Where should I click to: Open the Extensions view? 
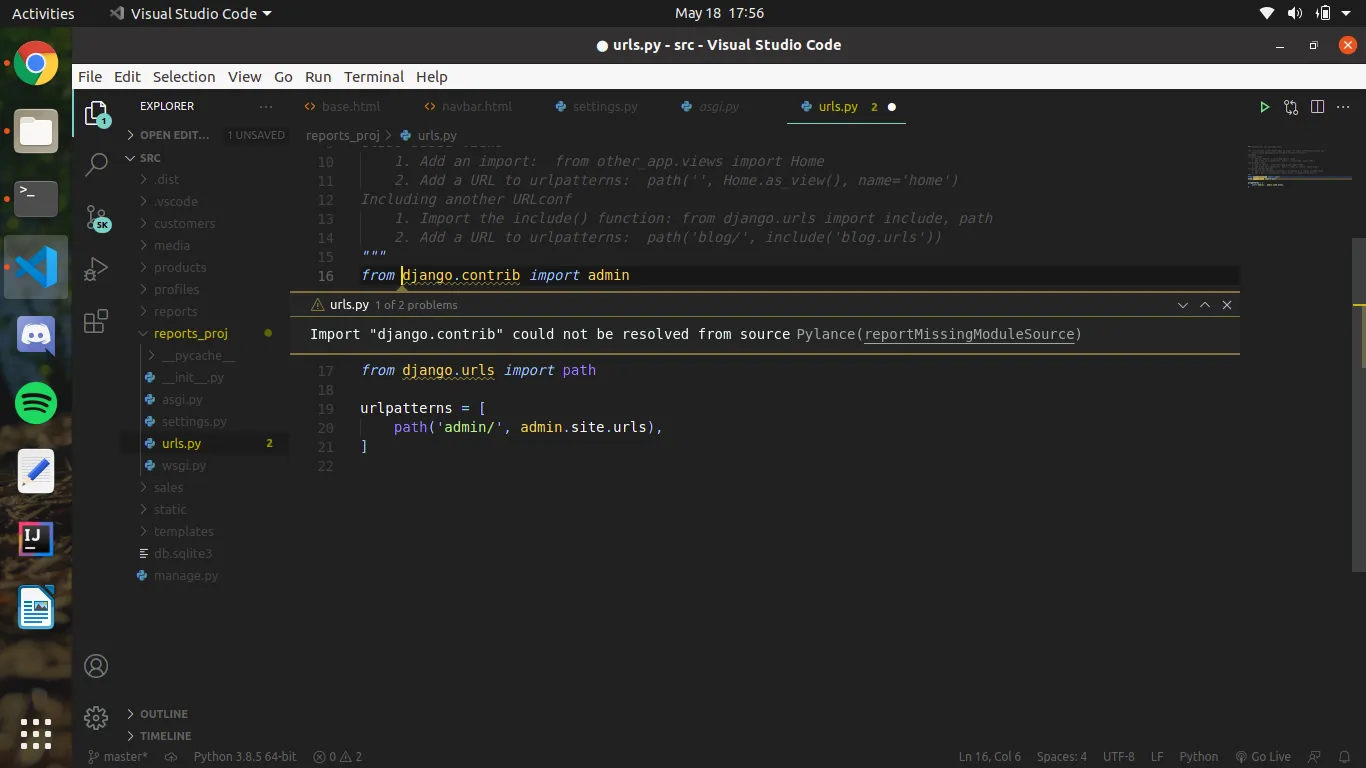(x=97, y=322)
